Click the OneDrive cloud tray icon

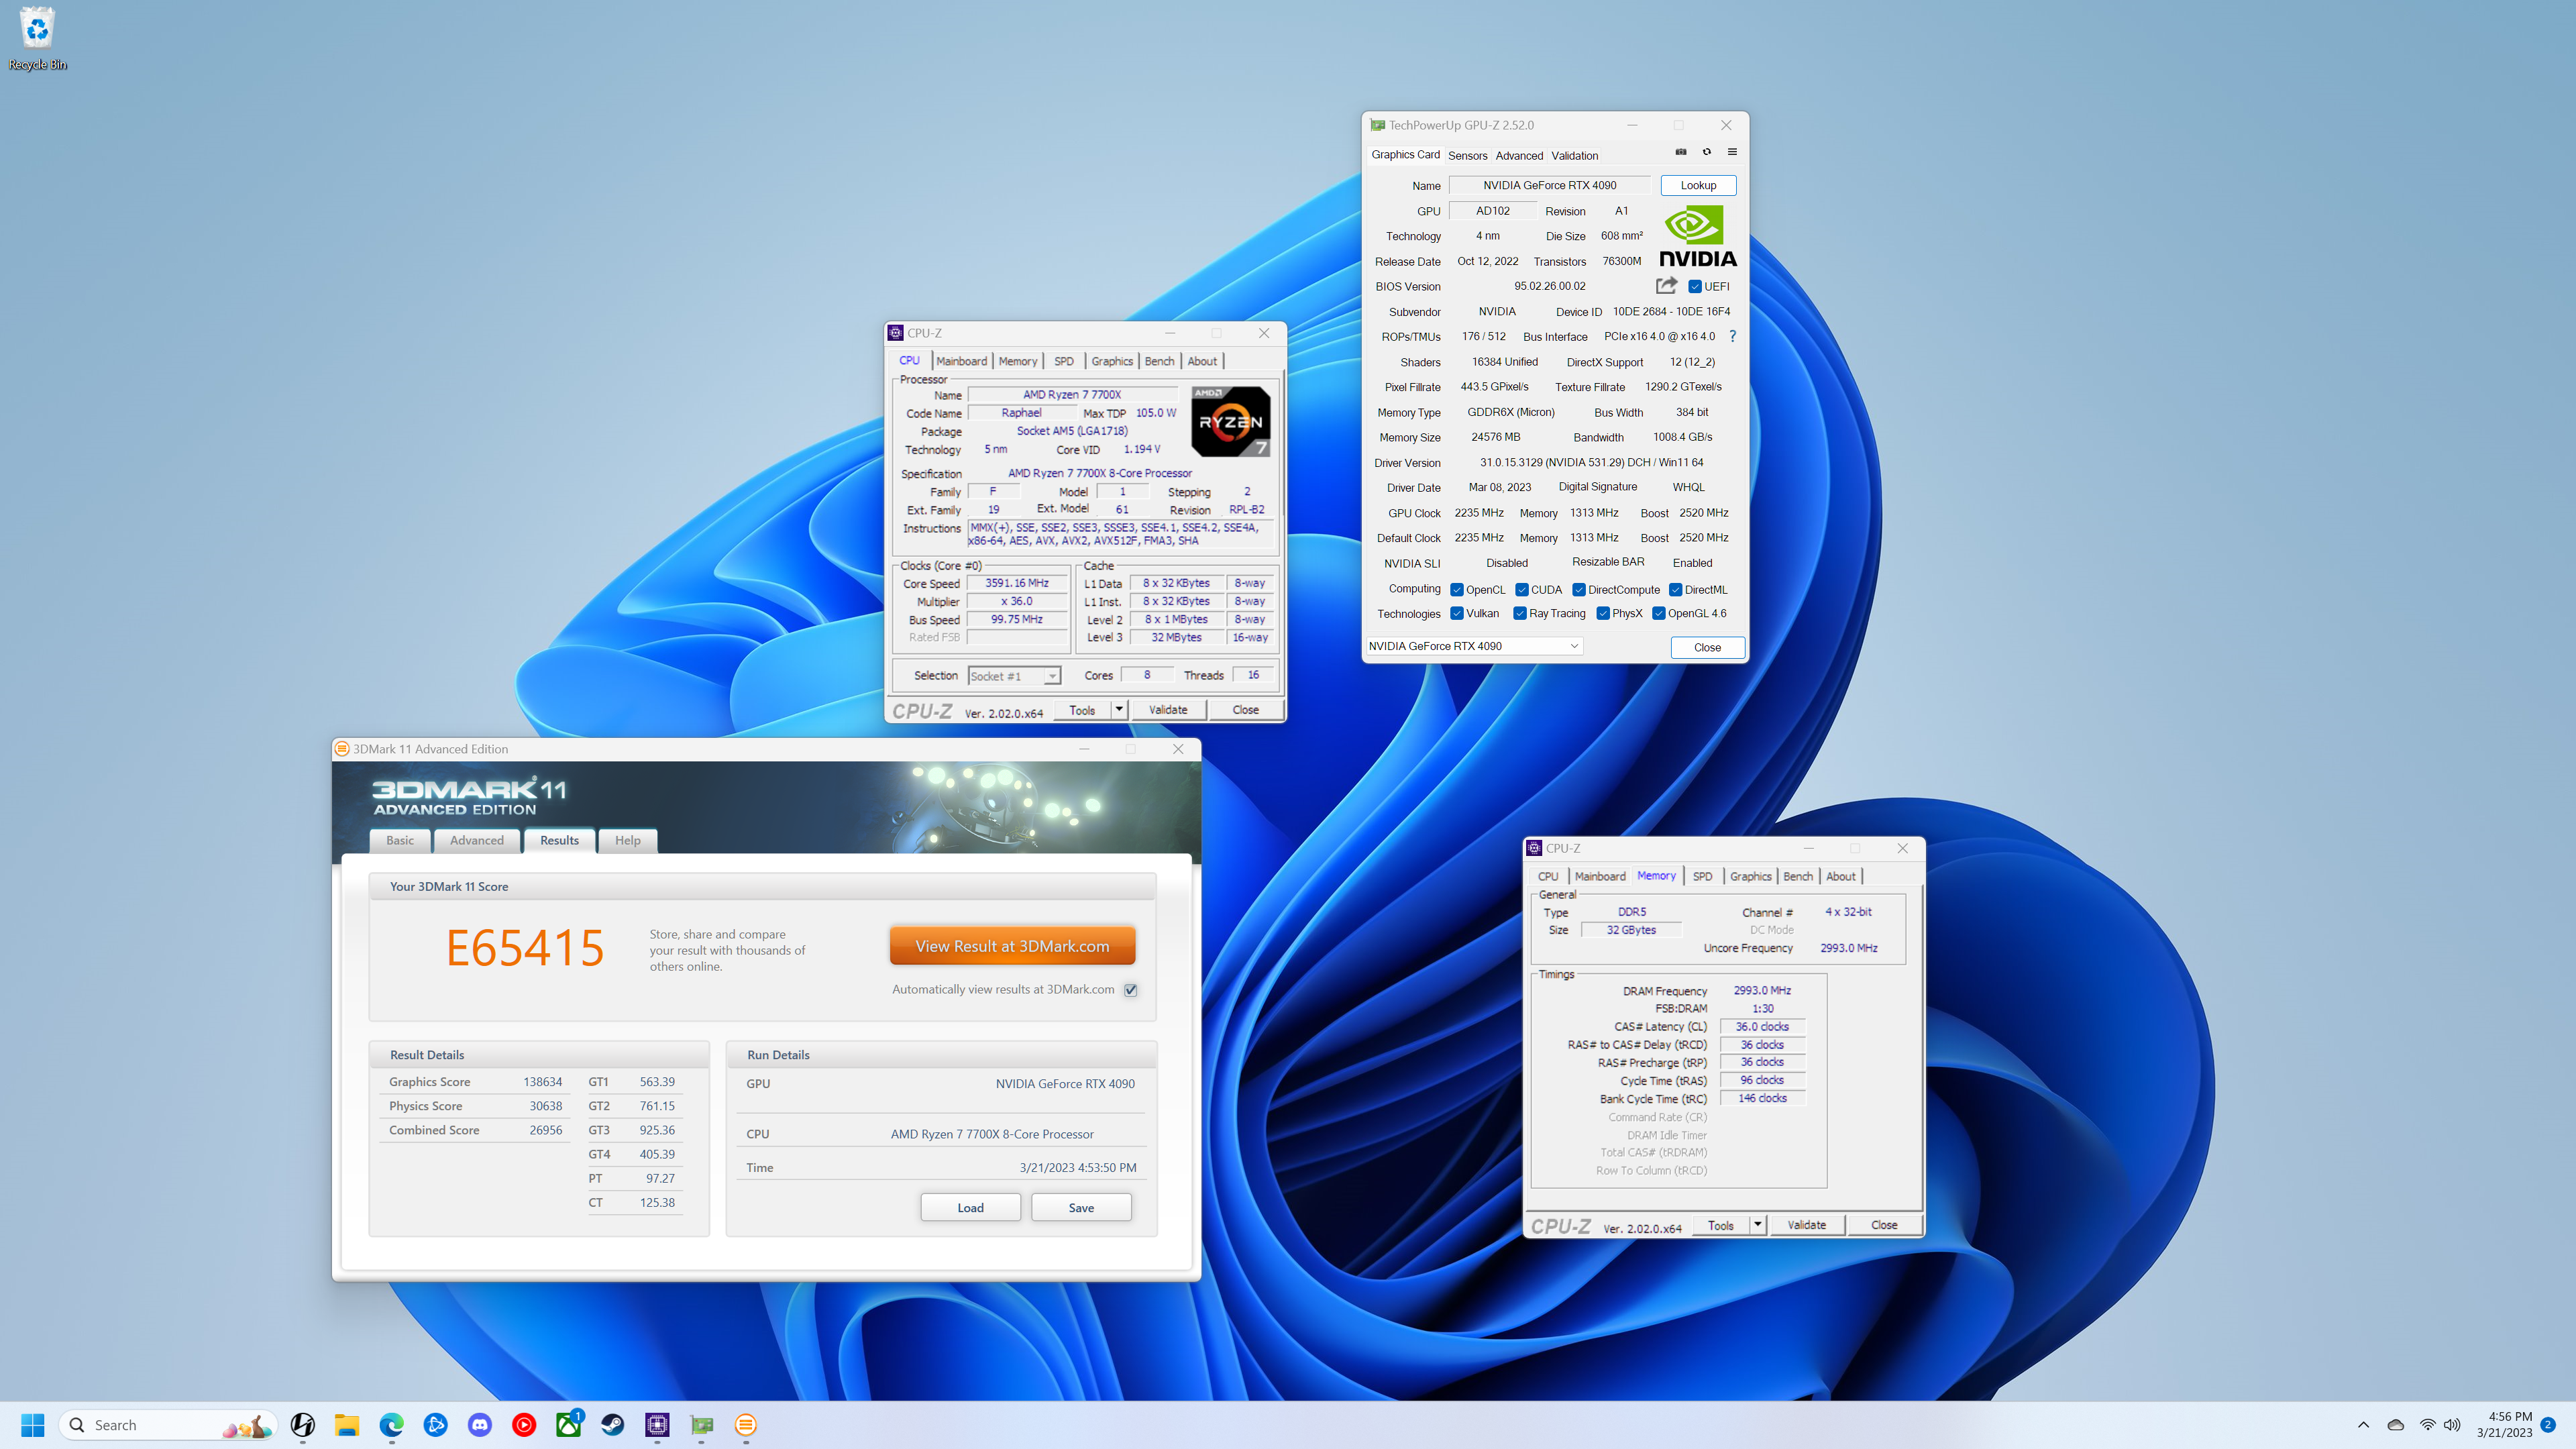click(x=2395, y=1425)
